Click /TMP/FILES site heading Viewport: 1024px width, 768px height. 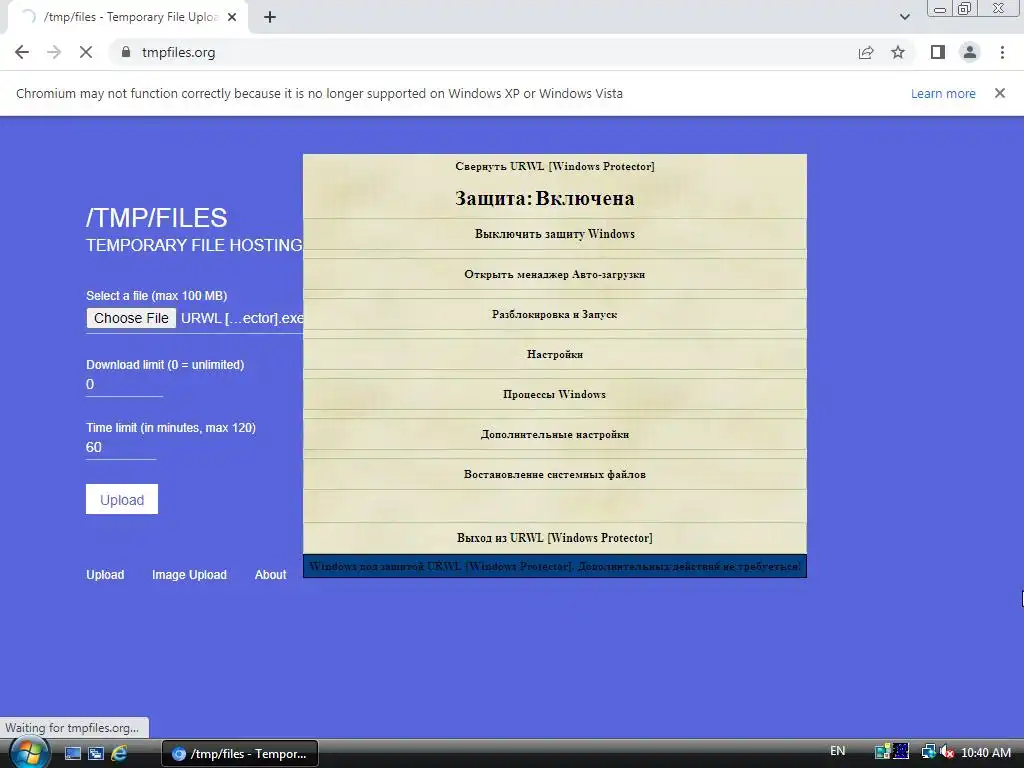click(157, 218)
